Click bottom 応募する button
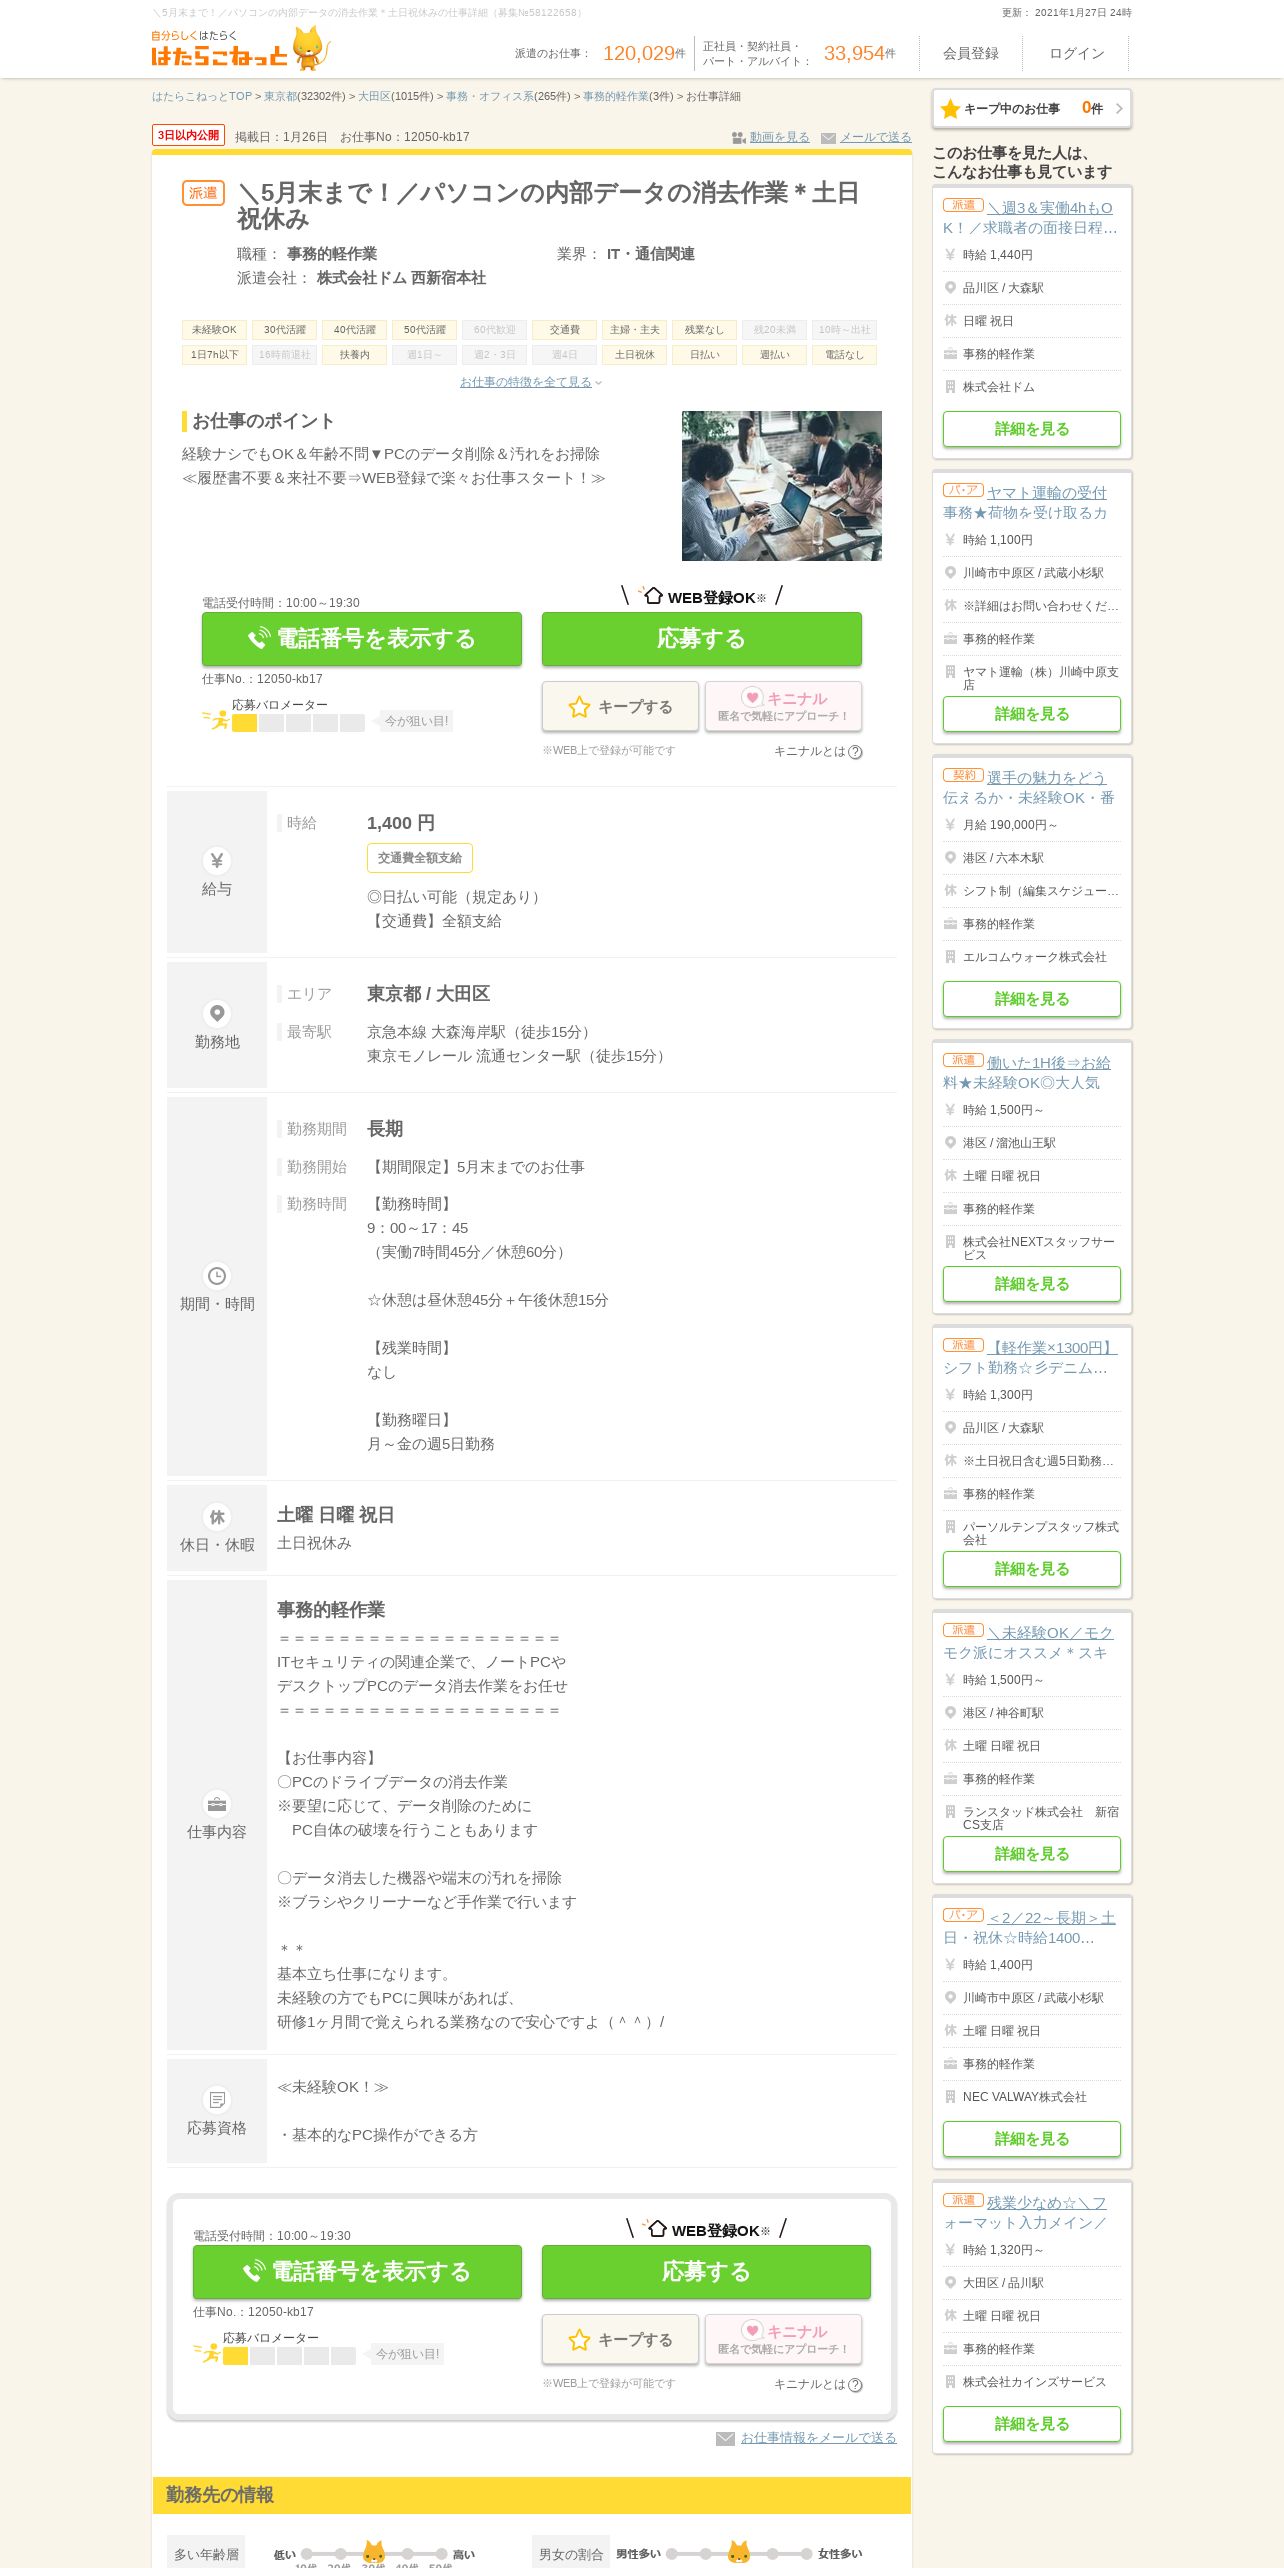Image resolution: width=1284 pixels, height=2568 pixels. (x=706, y=2271)
